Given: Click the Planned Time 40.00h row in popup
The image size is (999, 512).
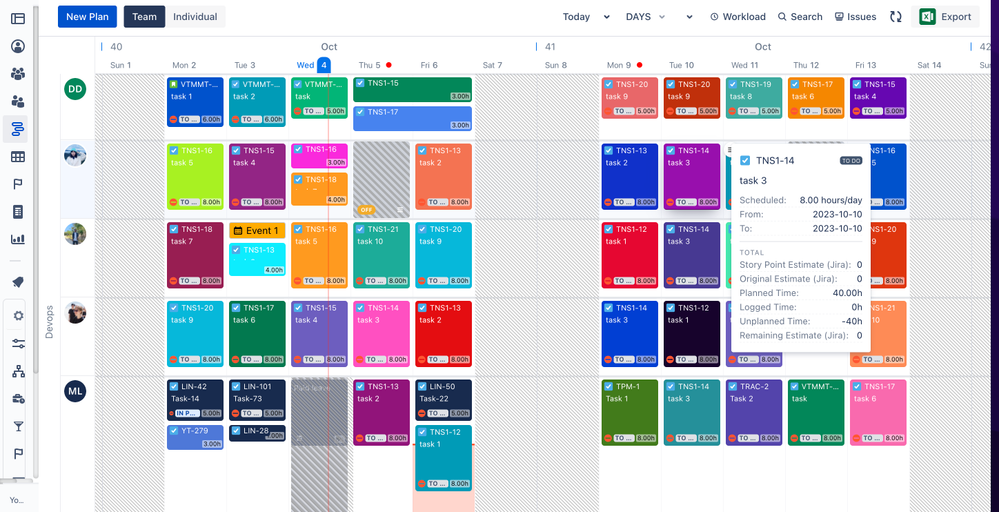Looking at the screenshot, I should 801,293.
